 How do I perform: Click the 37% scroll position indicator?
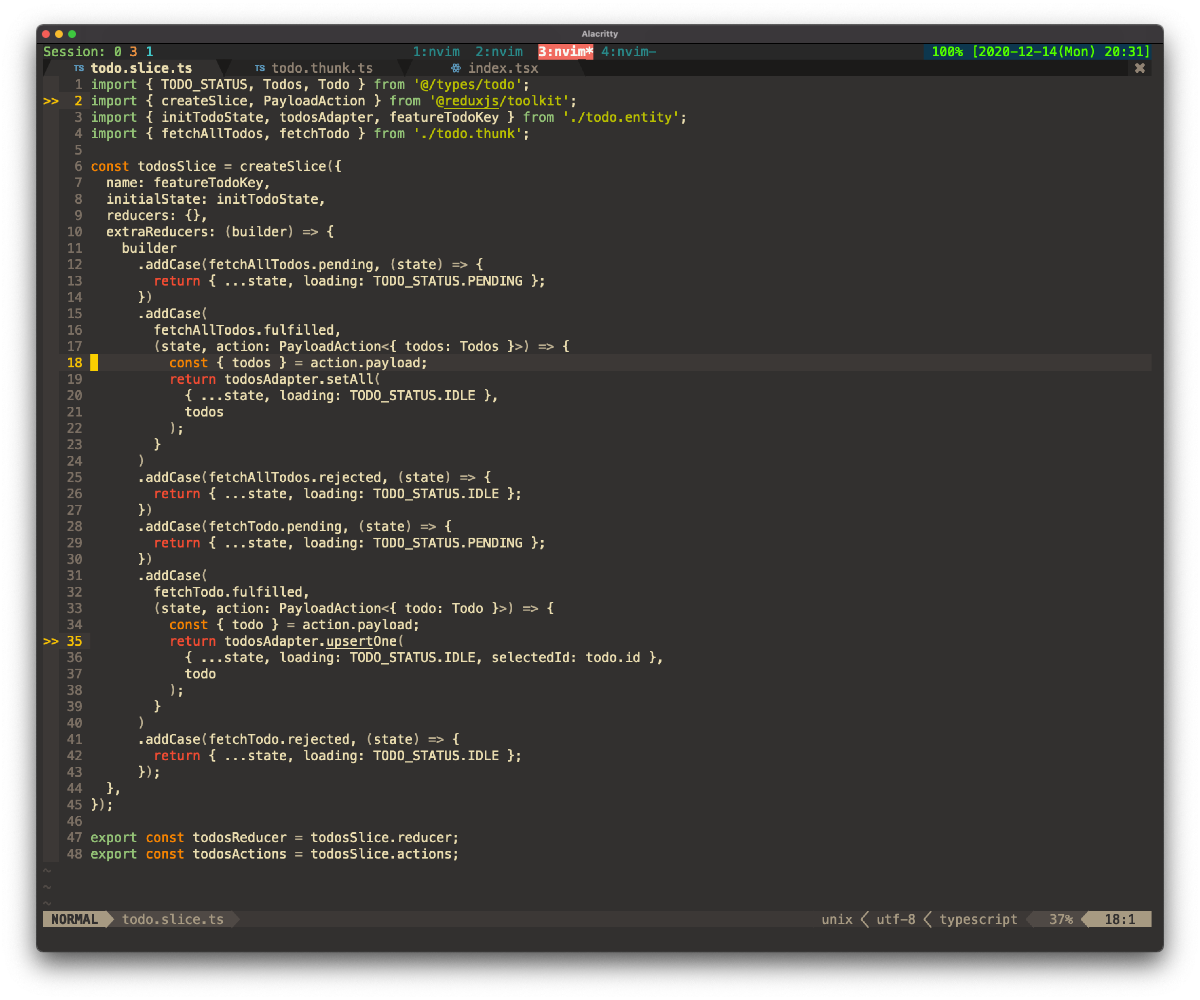tap(1061, 919)
